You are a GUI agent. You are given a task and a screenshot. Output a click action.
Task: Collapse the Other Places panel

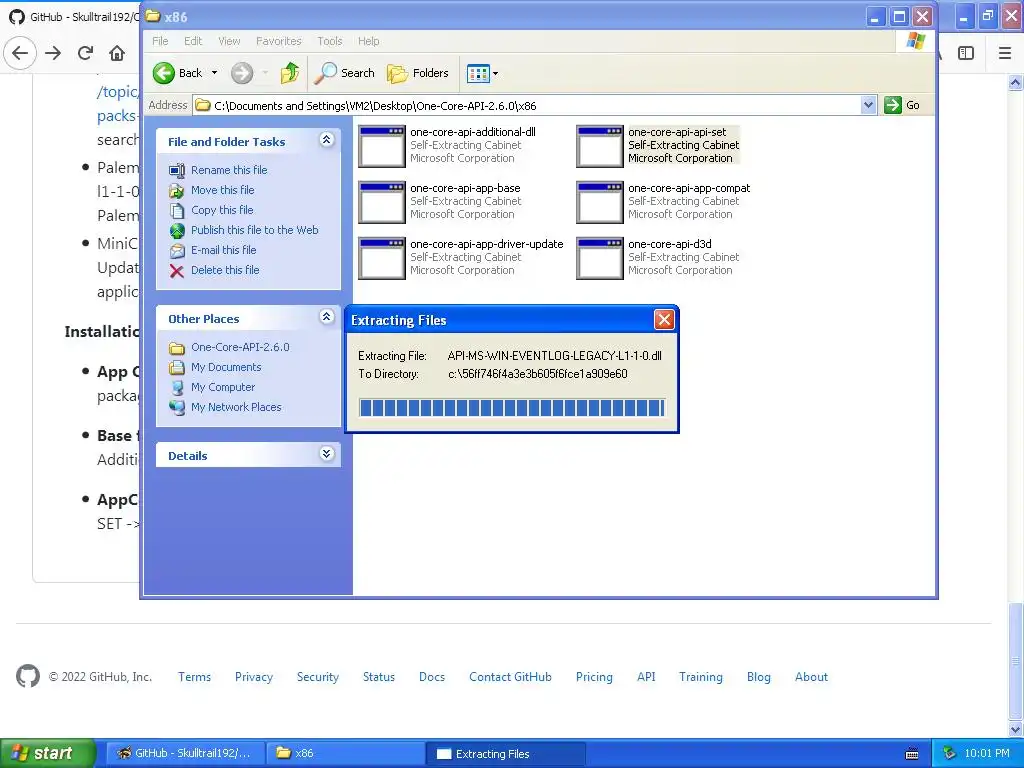point(327,317)
